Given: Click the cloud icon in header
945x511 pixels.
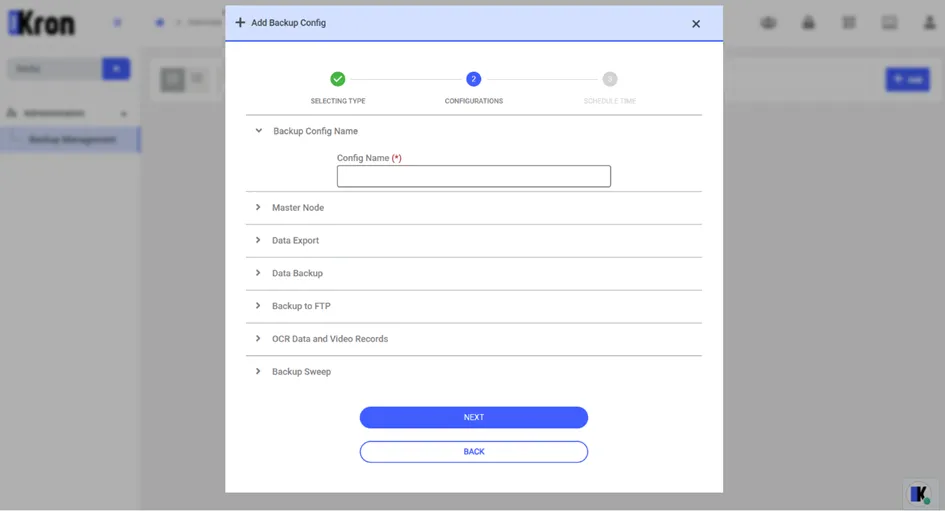Looking at the screenshot, I should pyautogui.click(x=768, y=23).
